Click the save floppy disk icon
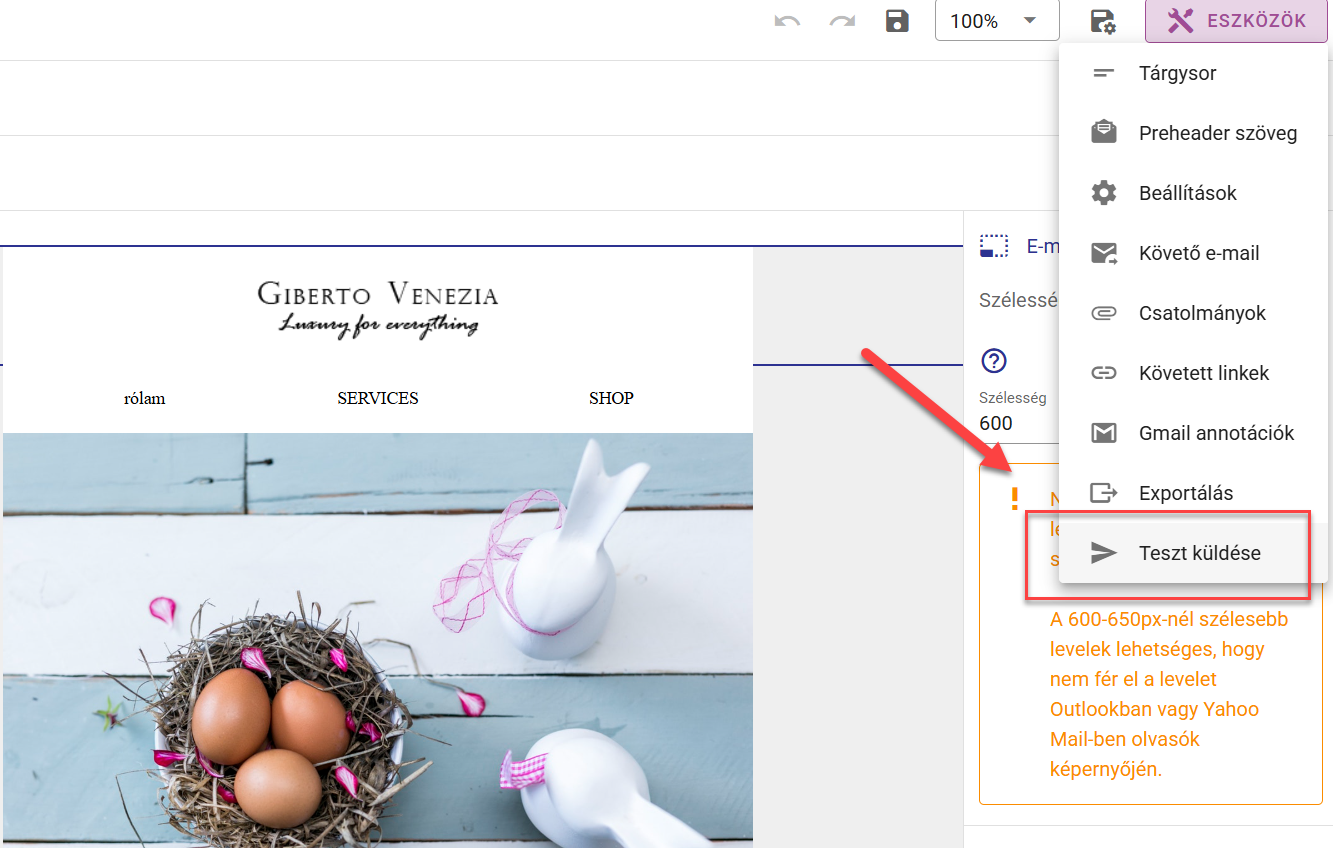 [x=897, y=21]
